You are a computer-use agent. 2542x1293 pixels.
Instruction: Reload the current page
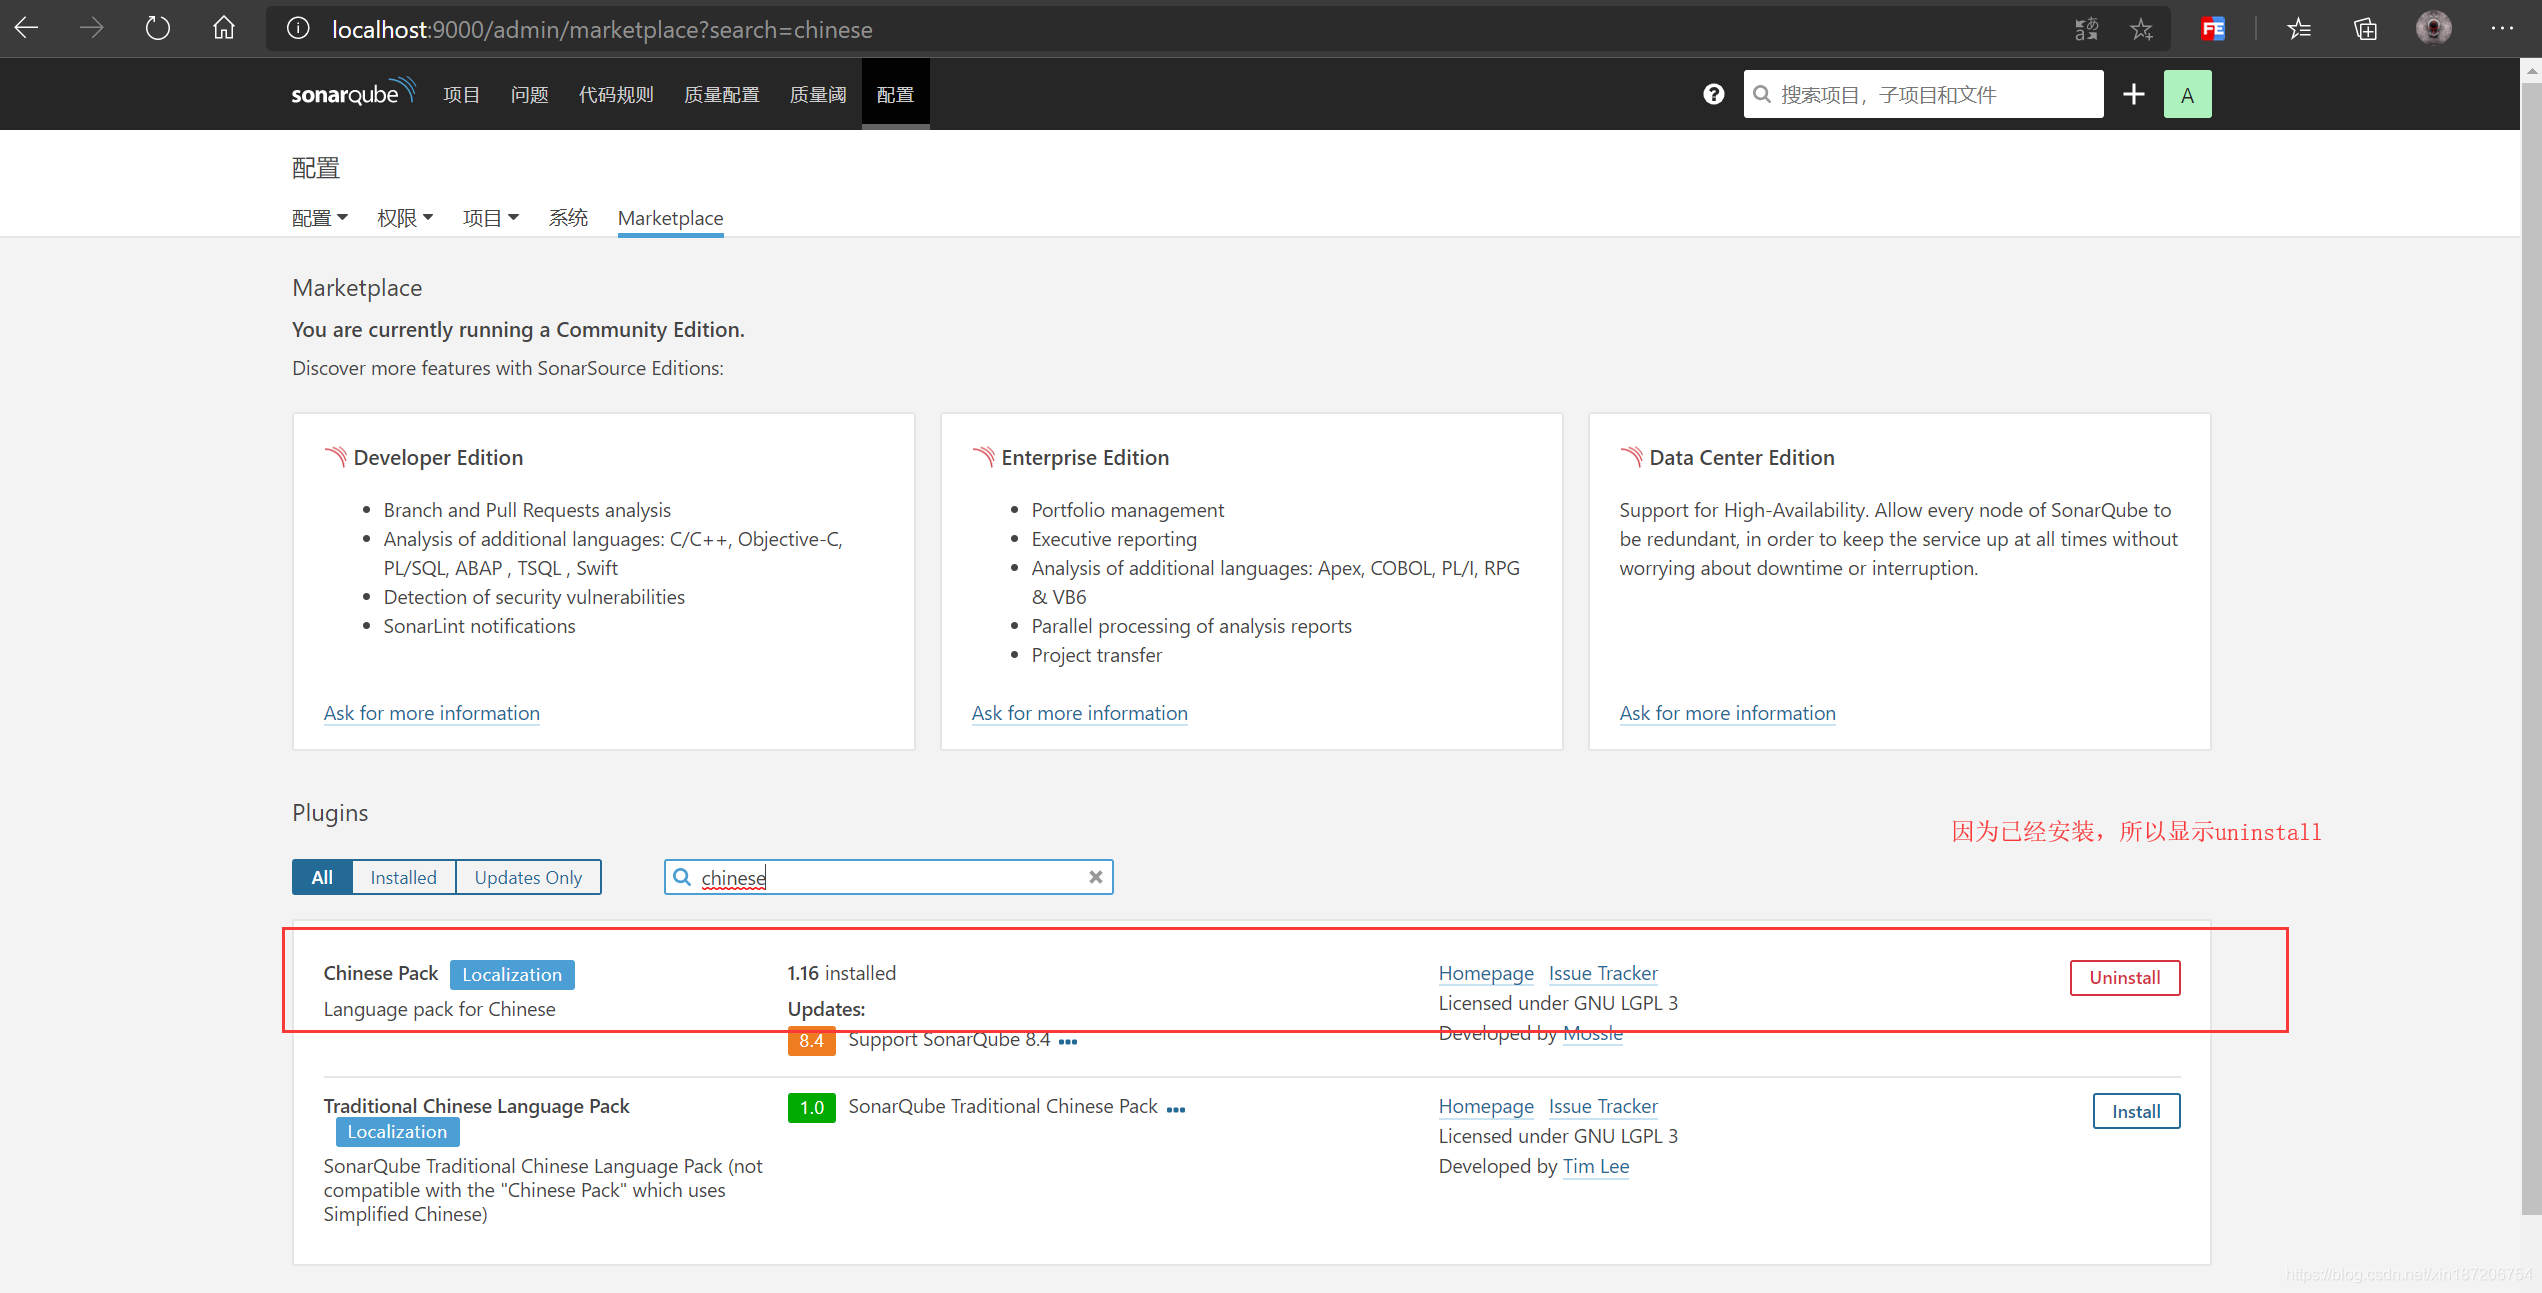[158, 29]
